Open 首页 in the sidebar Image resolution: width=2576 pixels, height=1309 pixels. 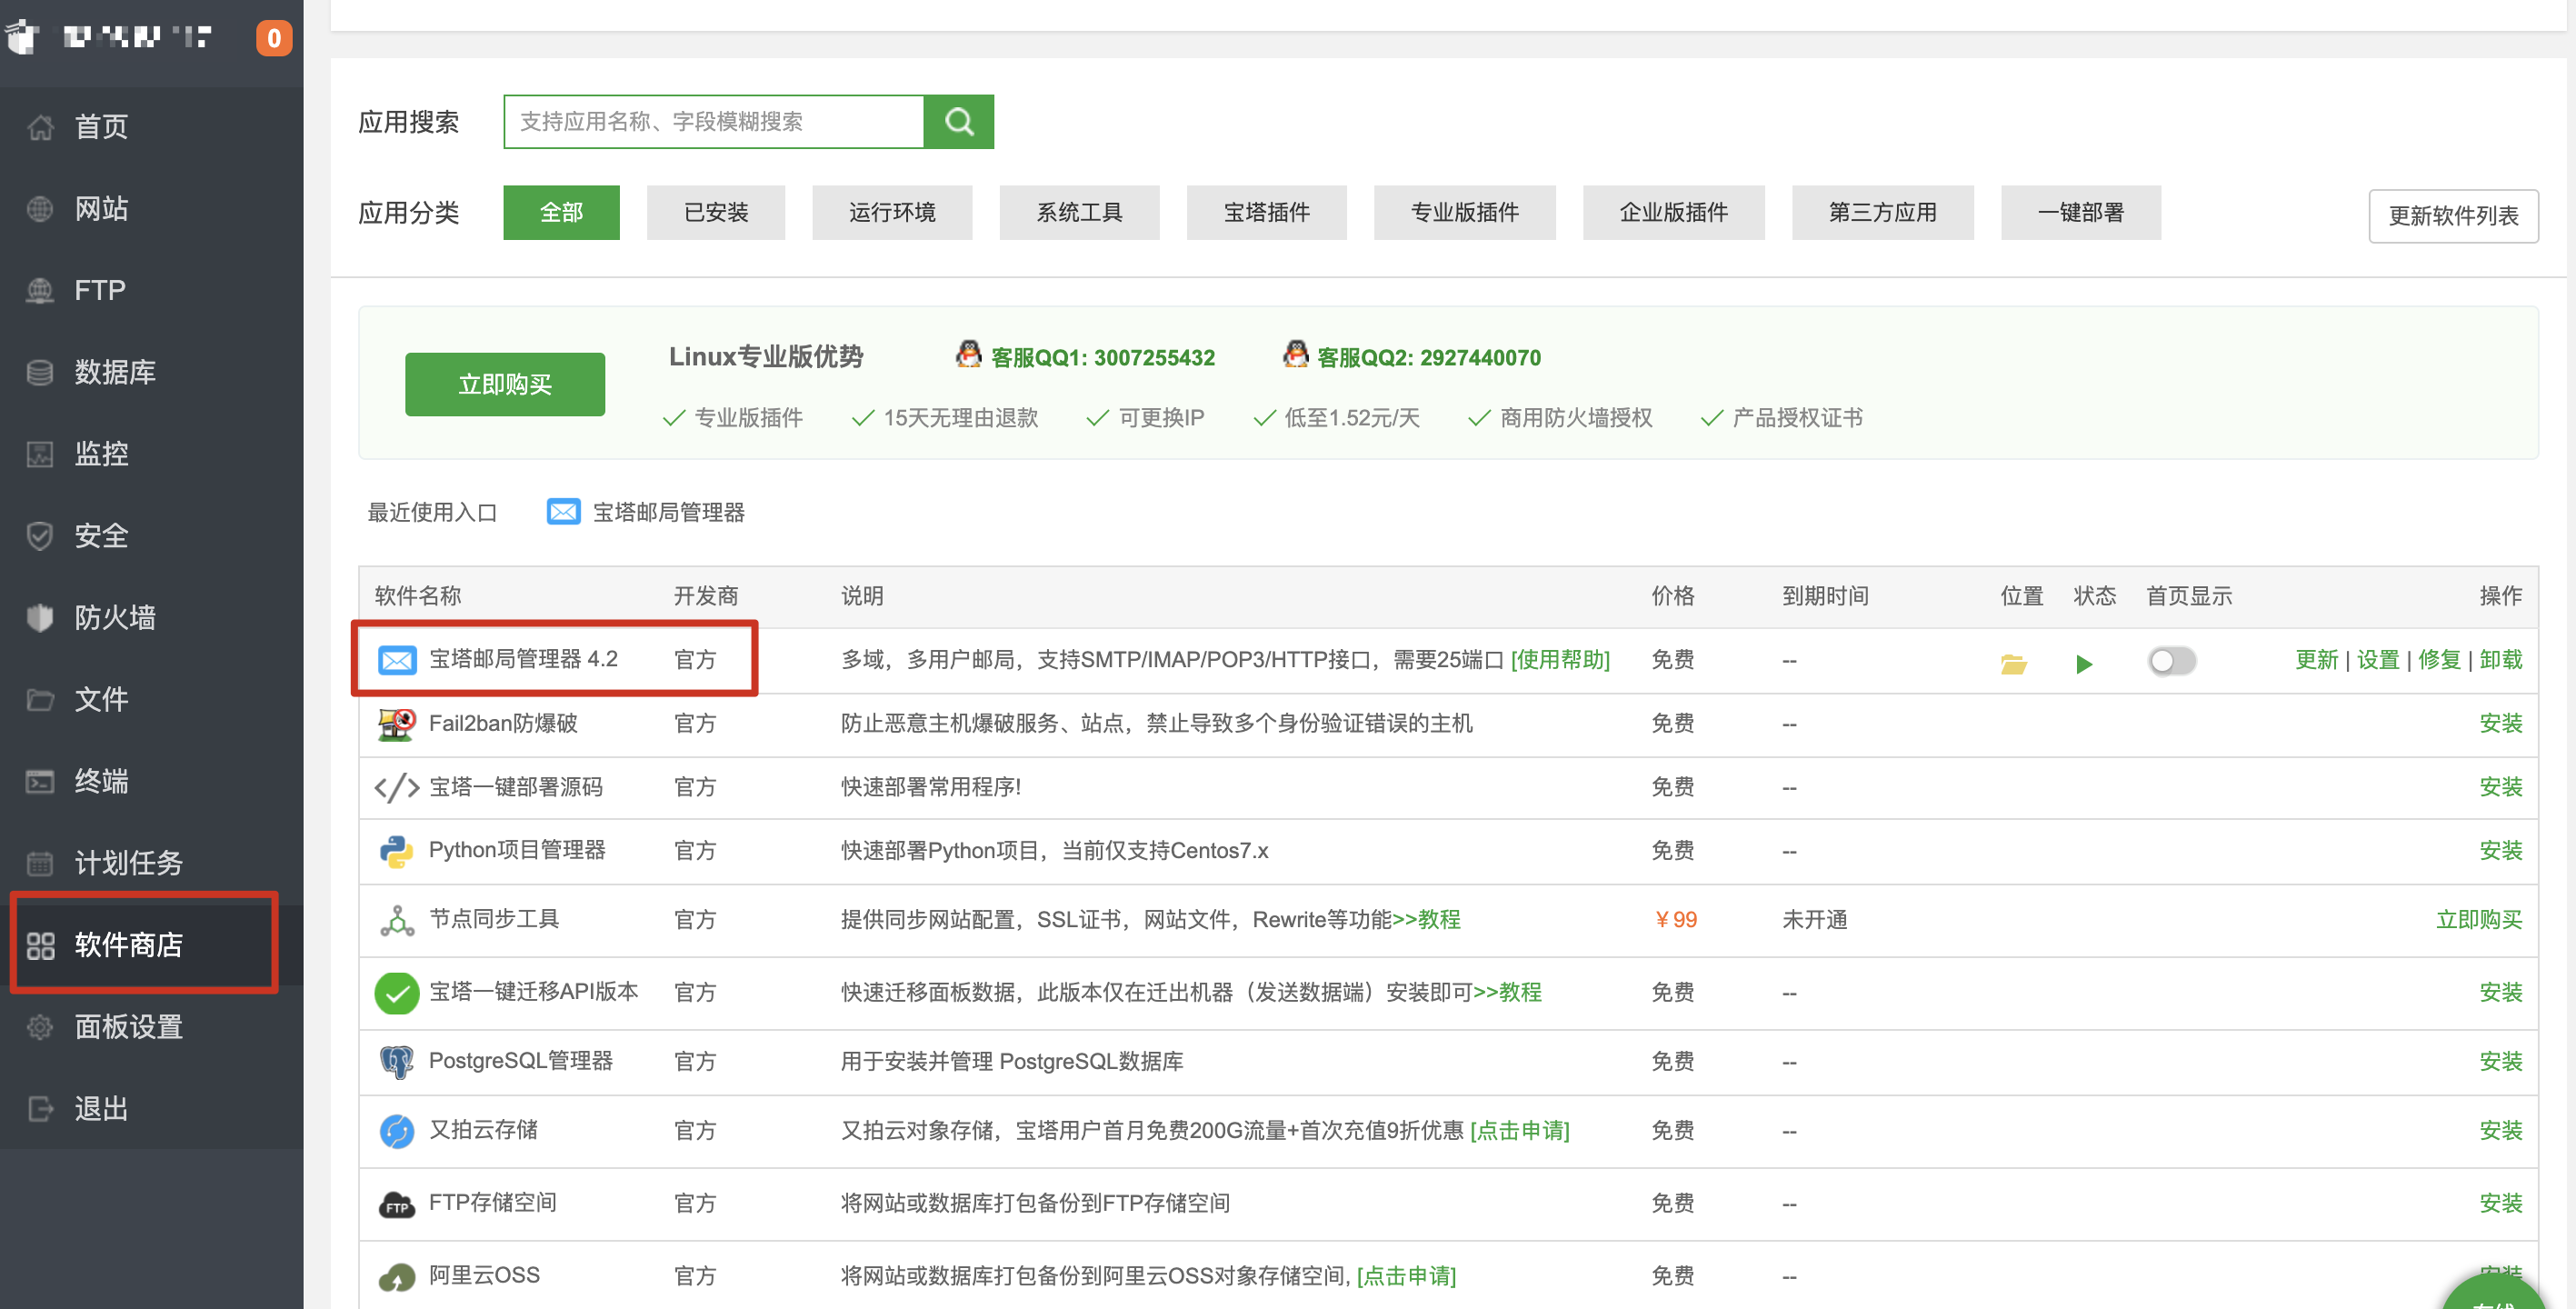click(152, 127)
